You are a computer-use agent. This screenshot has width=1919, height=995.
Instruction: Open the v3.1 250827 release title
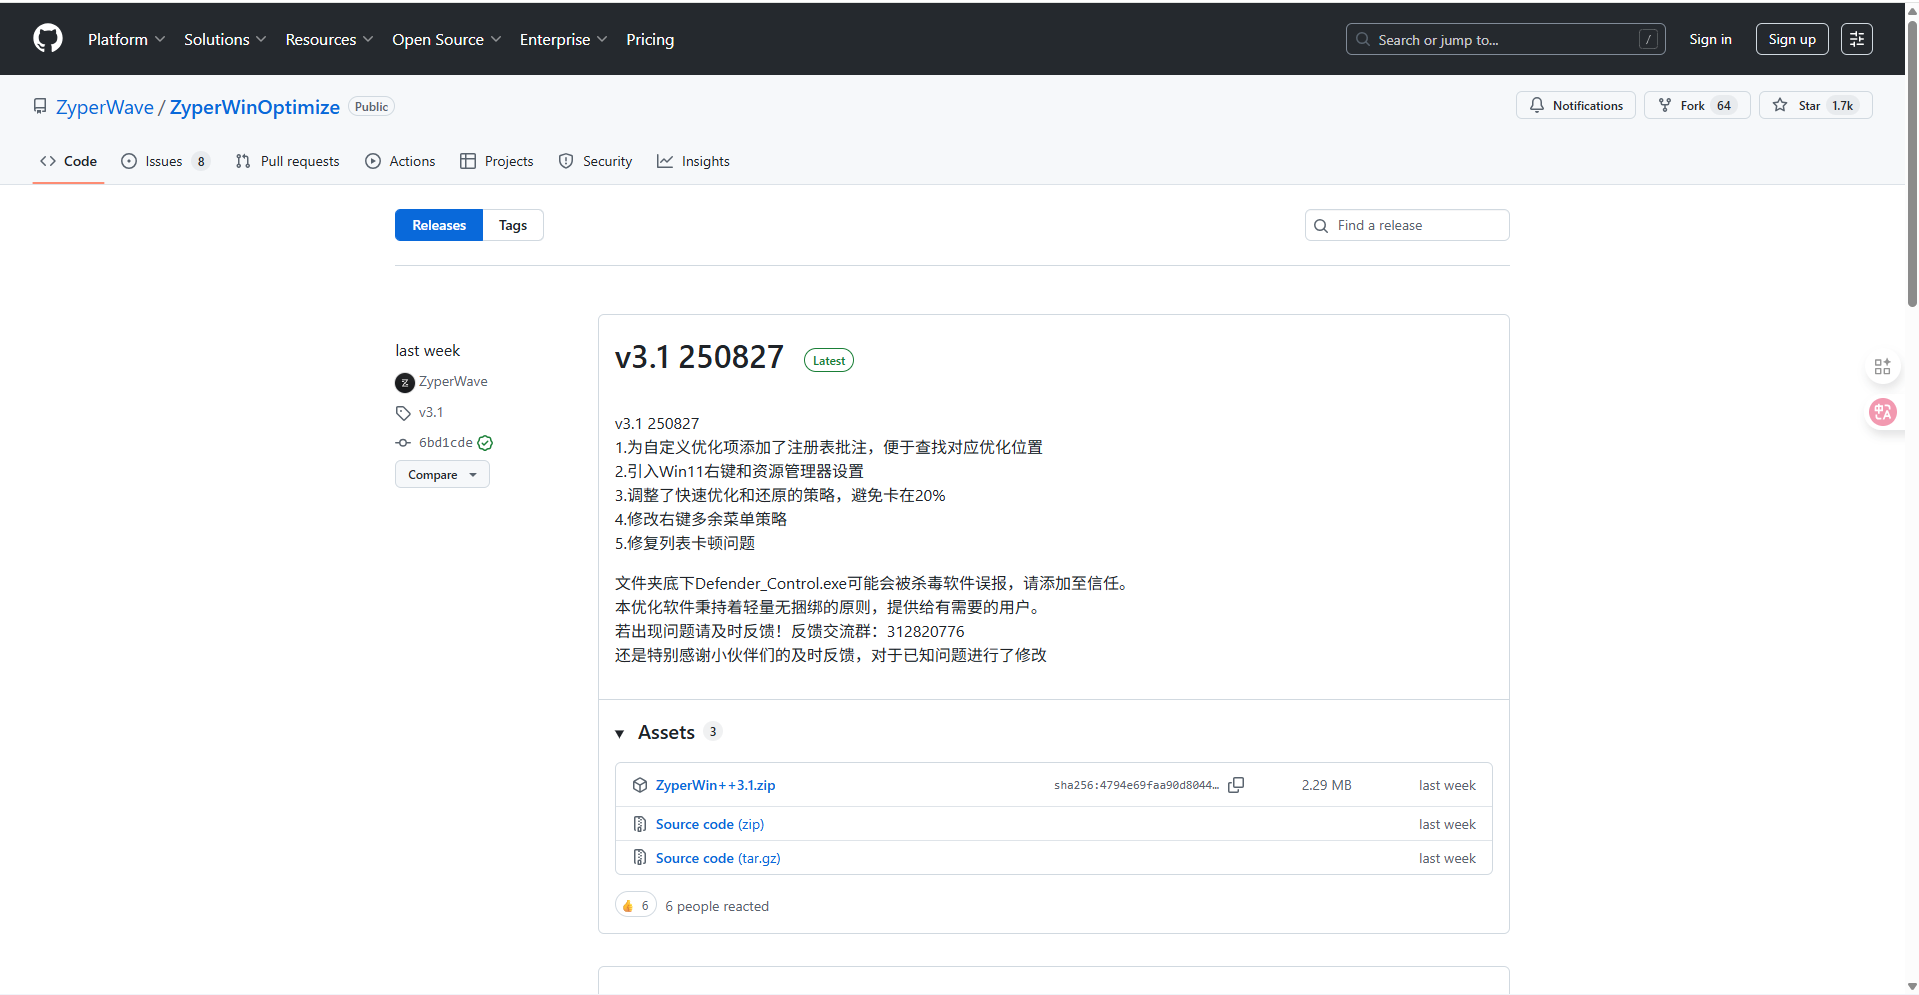click(699, 357)
